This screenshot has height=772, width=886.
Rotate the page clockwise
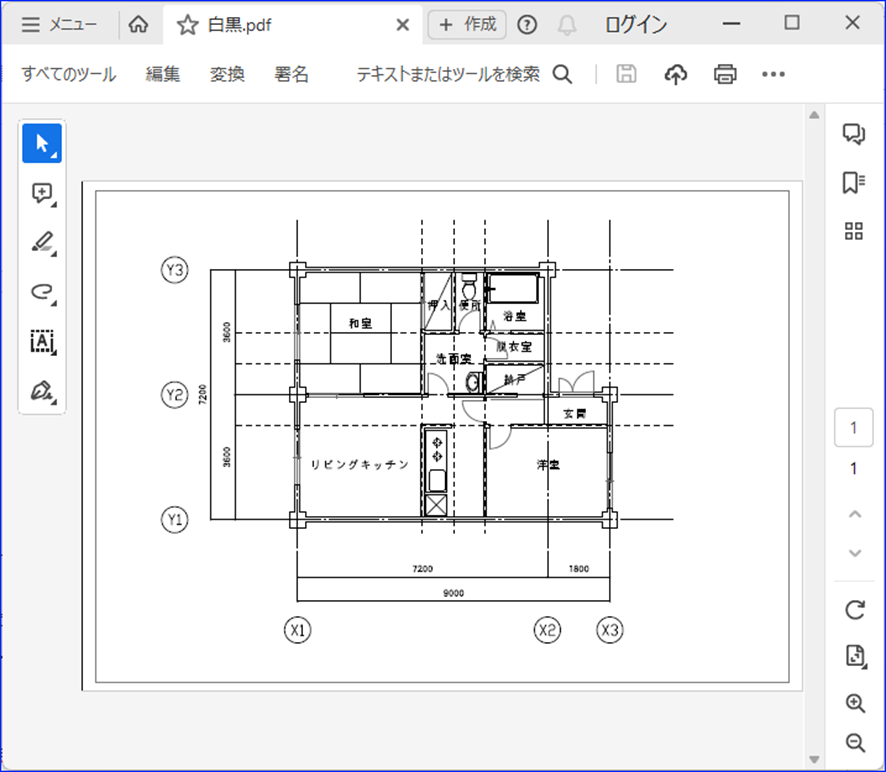(x=854, y=609)
